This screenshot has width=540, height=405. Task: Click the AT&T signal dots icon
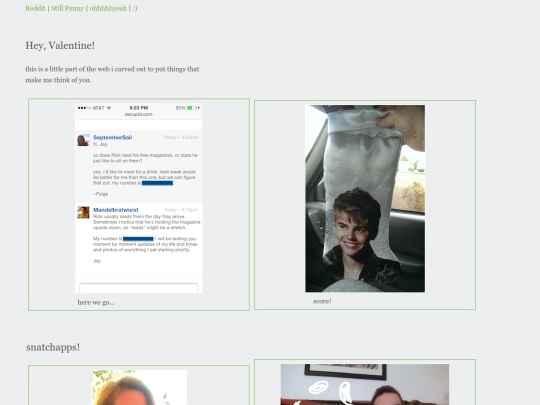pyautogui.click(x=84, y=108)
